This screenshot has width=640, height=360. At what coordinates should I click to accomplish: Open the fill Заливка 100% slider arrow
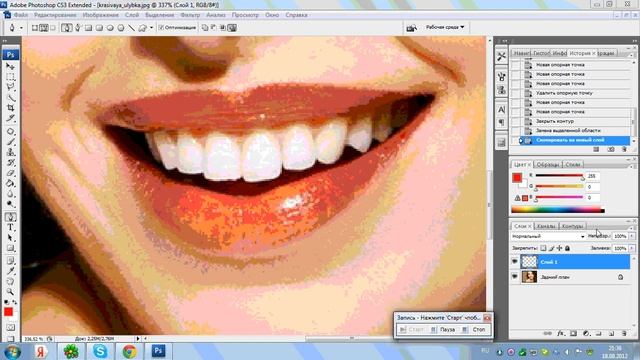pos(632,248)
